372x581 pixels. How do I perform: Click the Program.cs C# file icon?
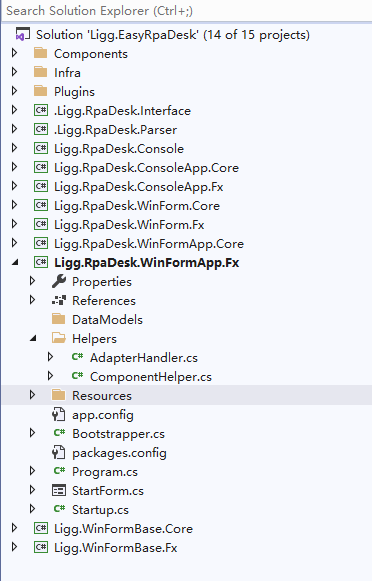pos(59,471)
